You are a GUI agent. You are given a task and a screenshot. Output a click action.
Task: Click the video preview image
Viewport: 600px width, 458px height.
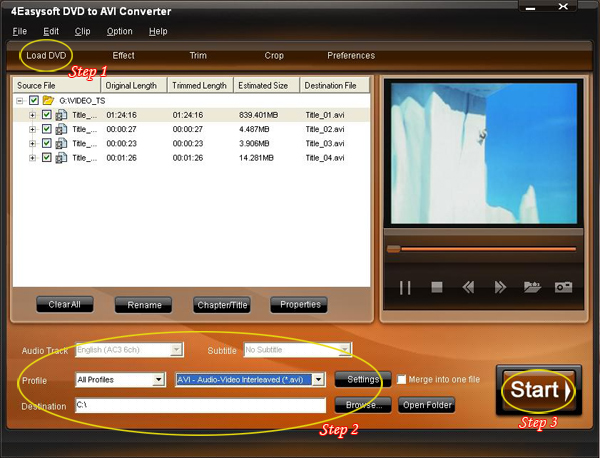(x=484, y=153)
